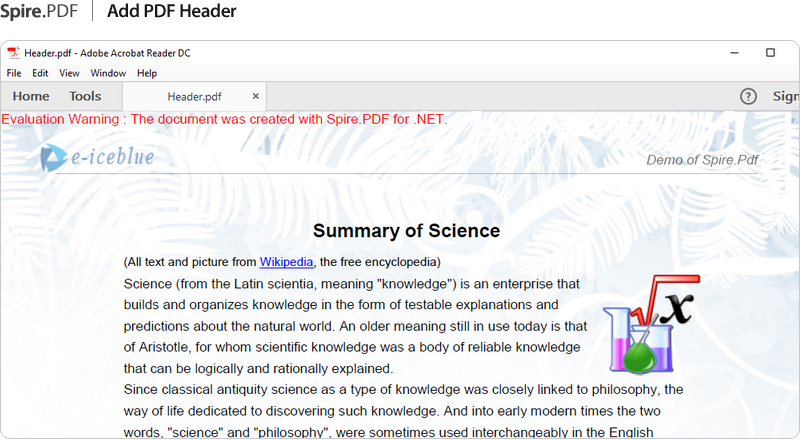Image resolution: width=800 pixels, height=440 pixels.
Task: Maximize the Acrobat Reader window
Action: point(770,53)
